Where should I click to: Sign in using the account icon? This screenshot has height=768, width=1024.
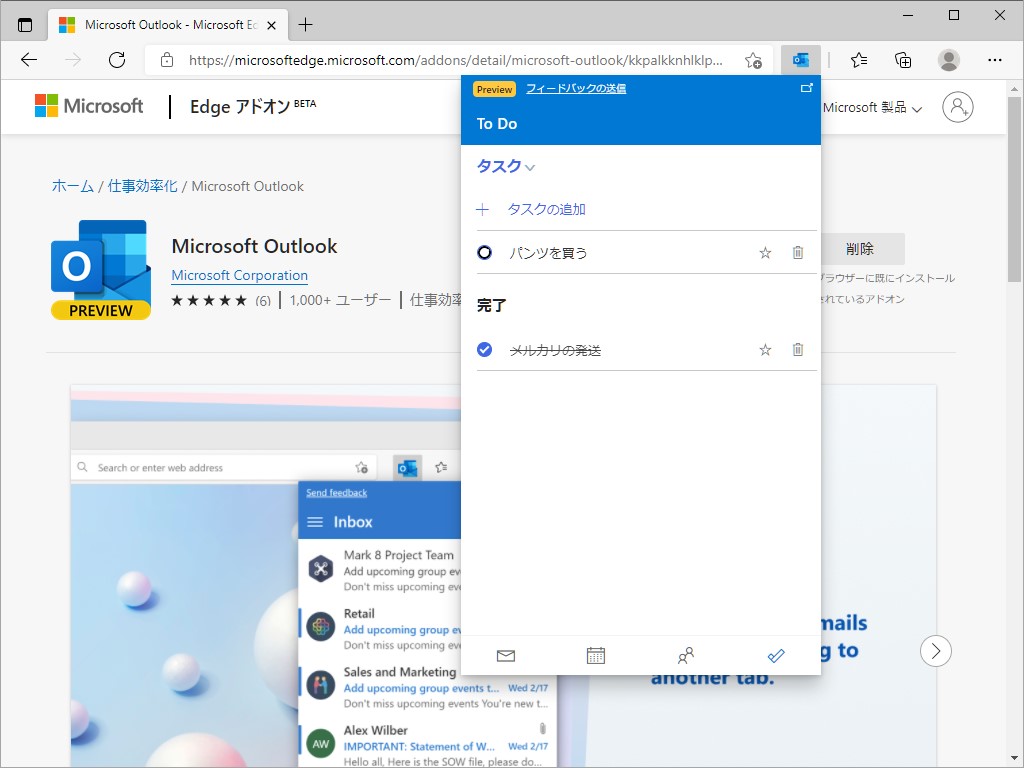(x=957, y=107)
